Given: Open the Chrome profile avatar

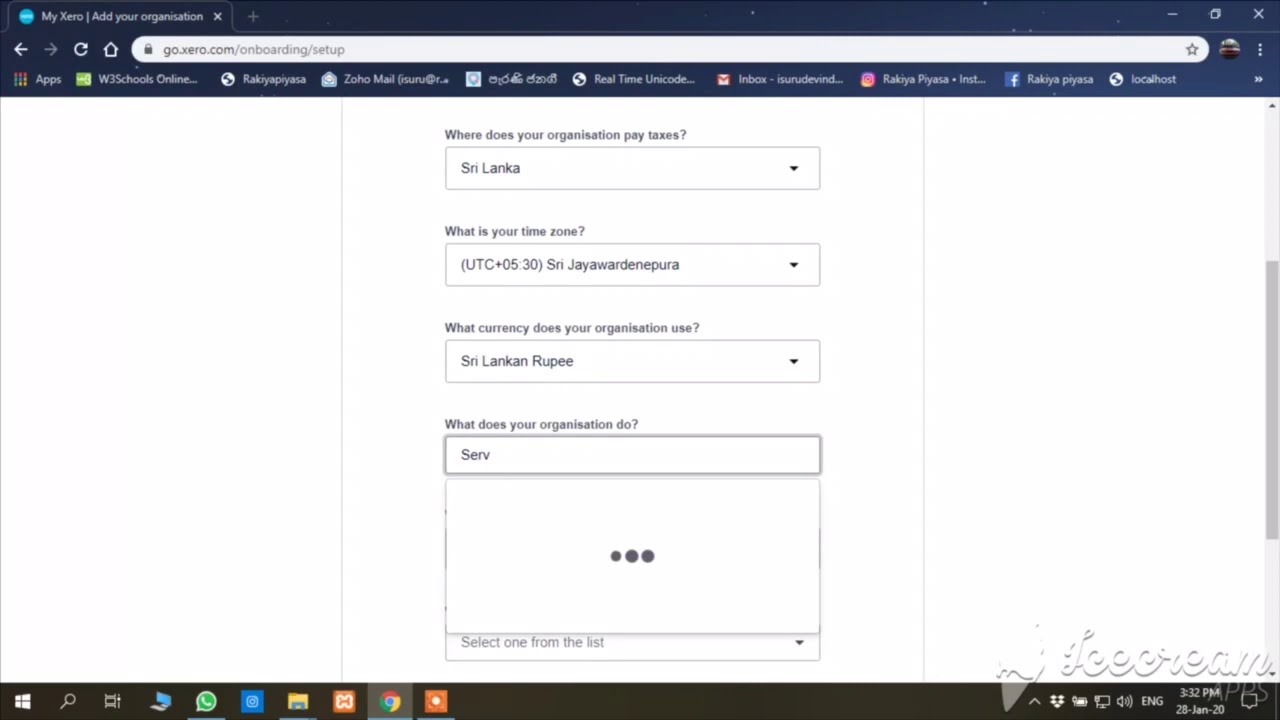Looking at the screenshot, I should pyautogui.click(x=1230, y=49).
